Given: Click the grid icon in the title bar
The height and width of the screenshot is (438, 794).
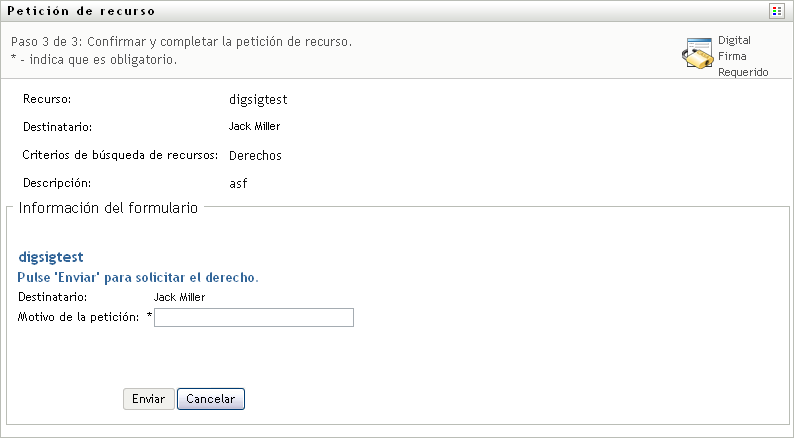Looking at the screenshot, I should click(x=776, y=10).
